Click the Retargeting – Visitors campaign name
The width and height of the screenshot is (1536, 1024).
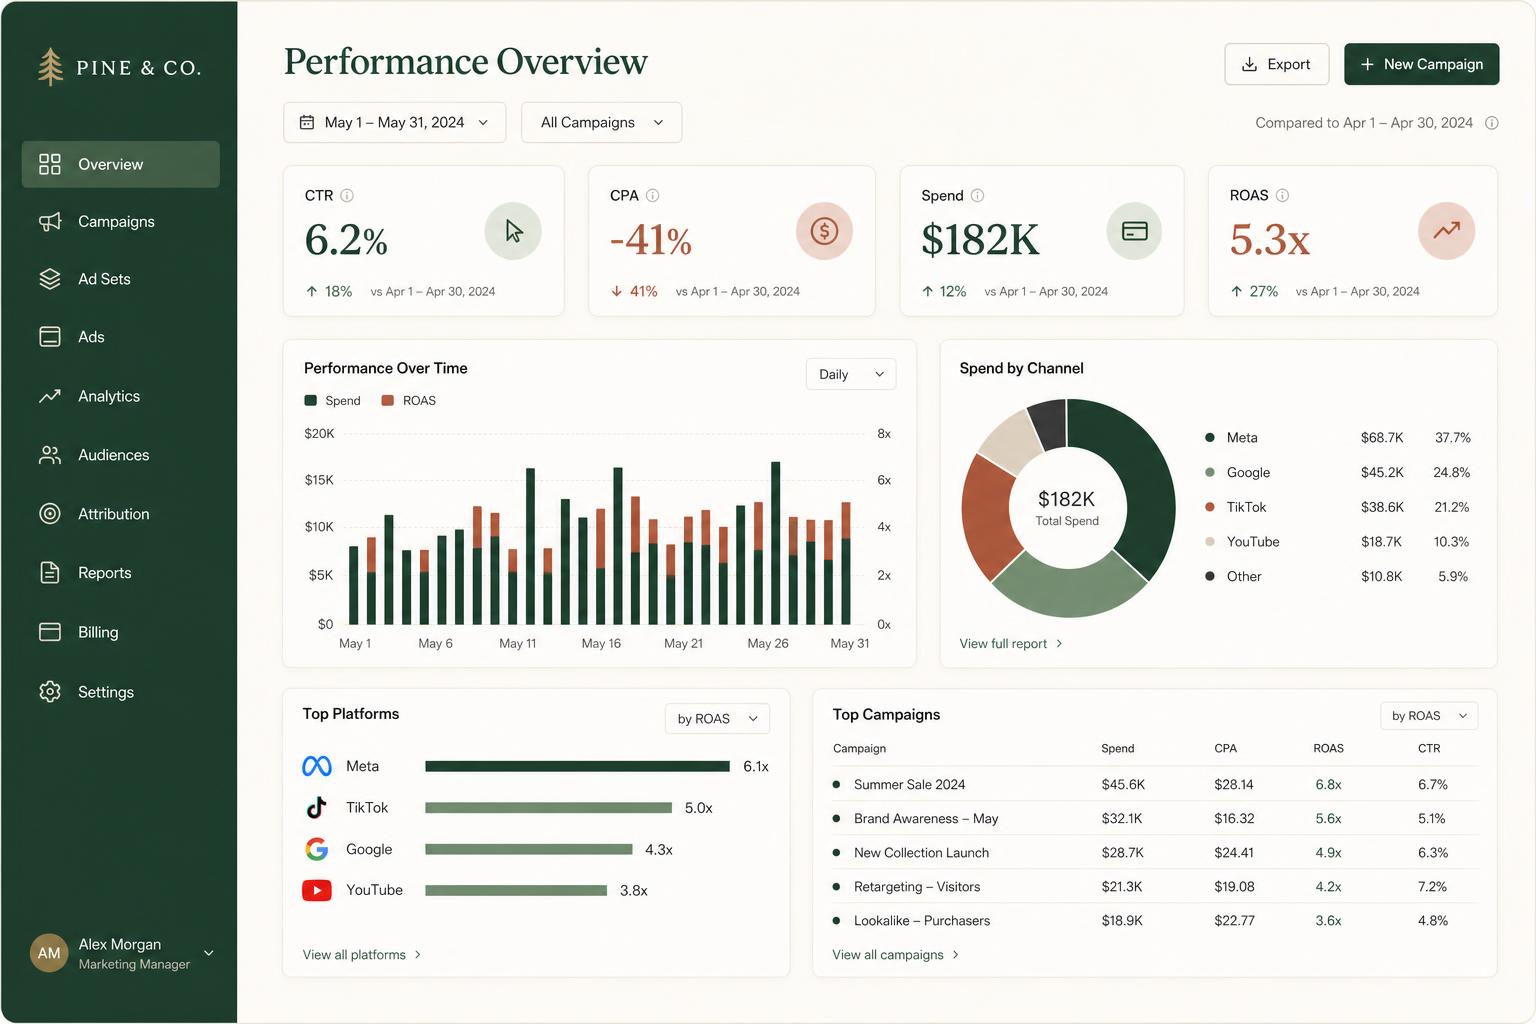pyautogui.click(x=917, y=887)
